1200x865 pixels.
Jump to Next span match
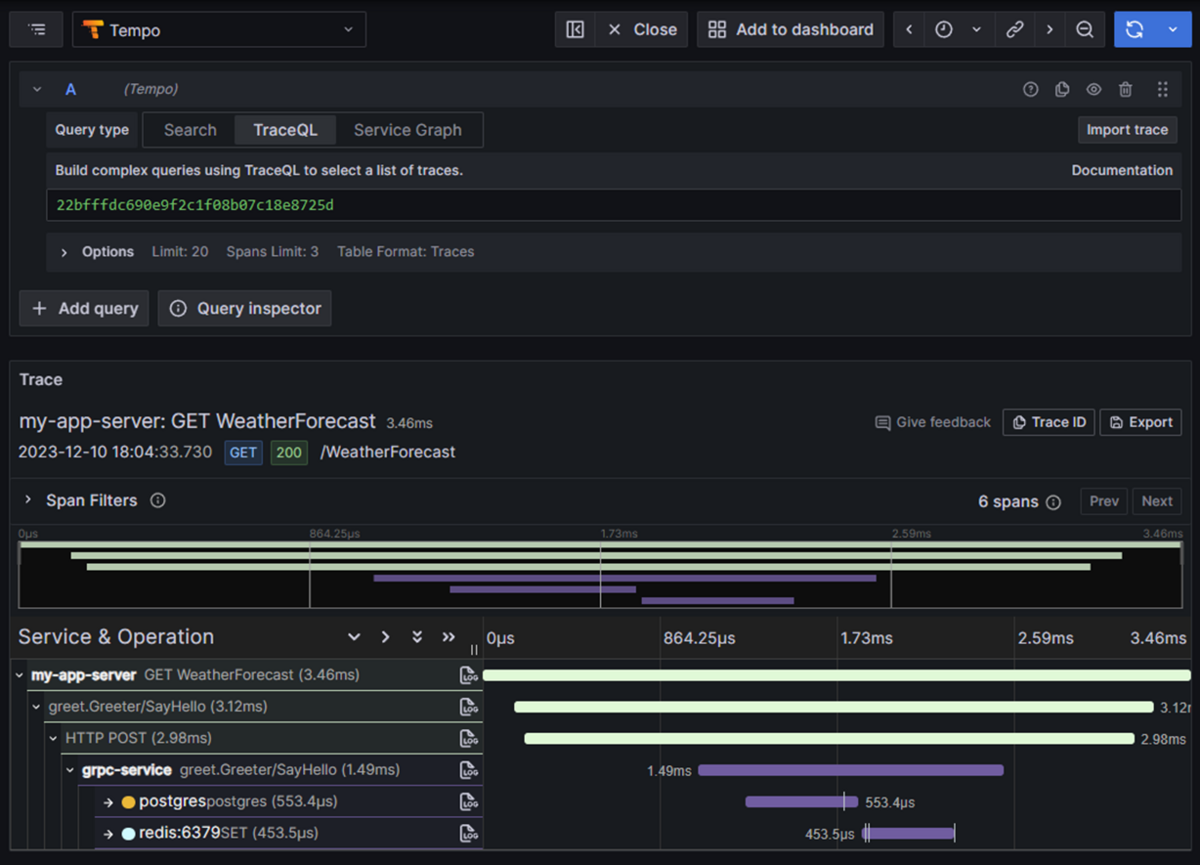[1157, 501]
